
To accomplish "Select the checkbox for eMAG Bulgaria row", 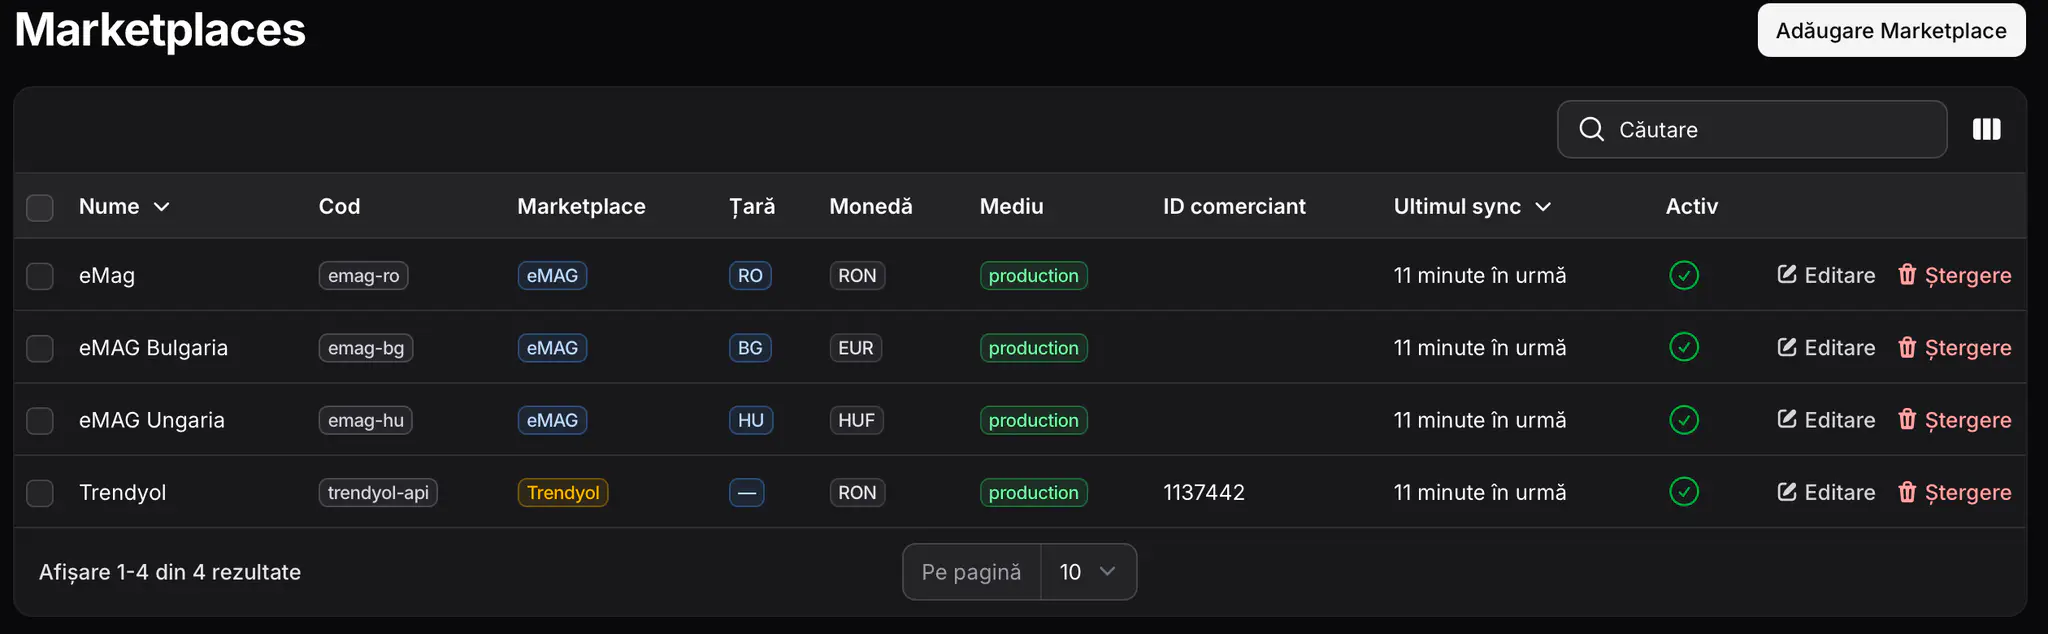I will click(x=40, y=348).
